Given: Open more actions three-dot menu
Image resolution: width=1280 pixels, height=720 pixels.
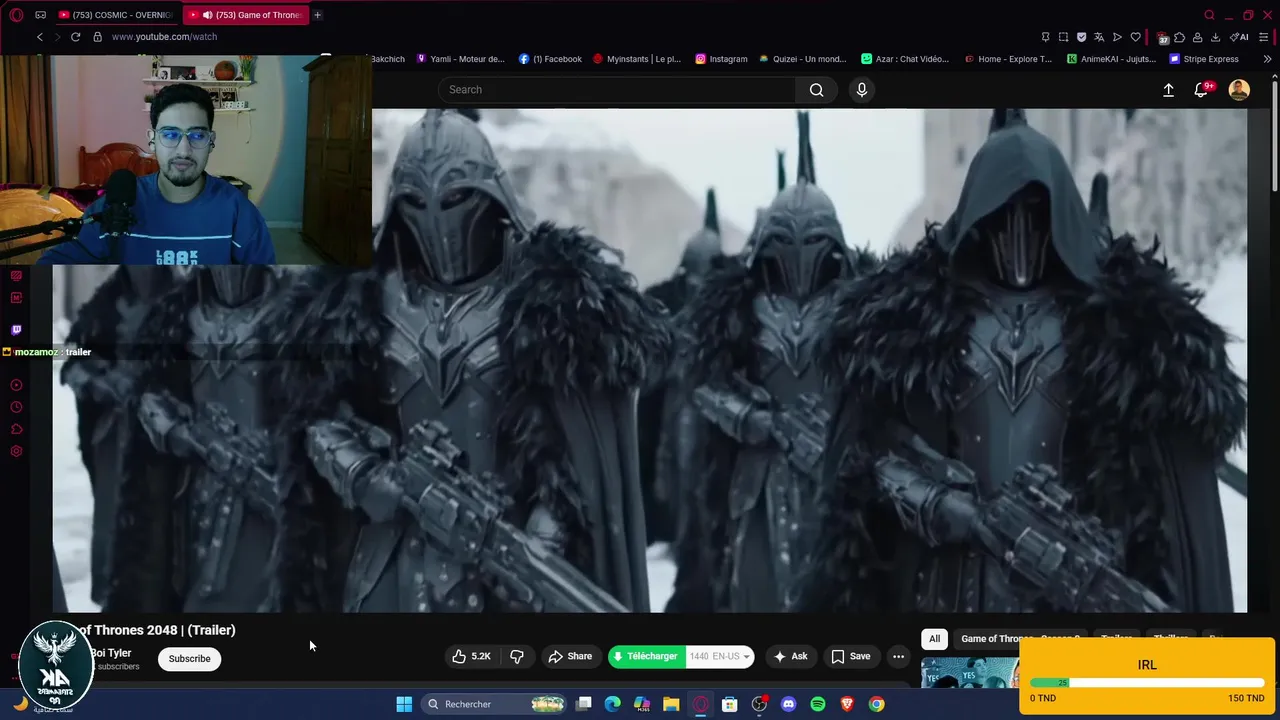Looking at the screenshot, I should click(898, 657).
